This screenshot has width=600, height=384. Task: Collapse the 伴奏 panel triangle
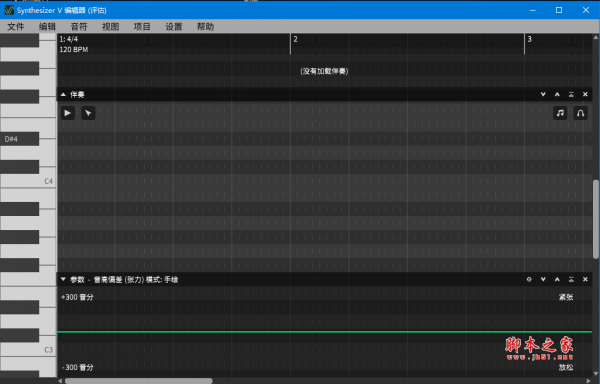point(64,94)
